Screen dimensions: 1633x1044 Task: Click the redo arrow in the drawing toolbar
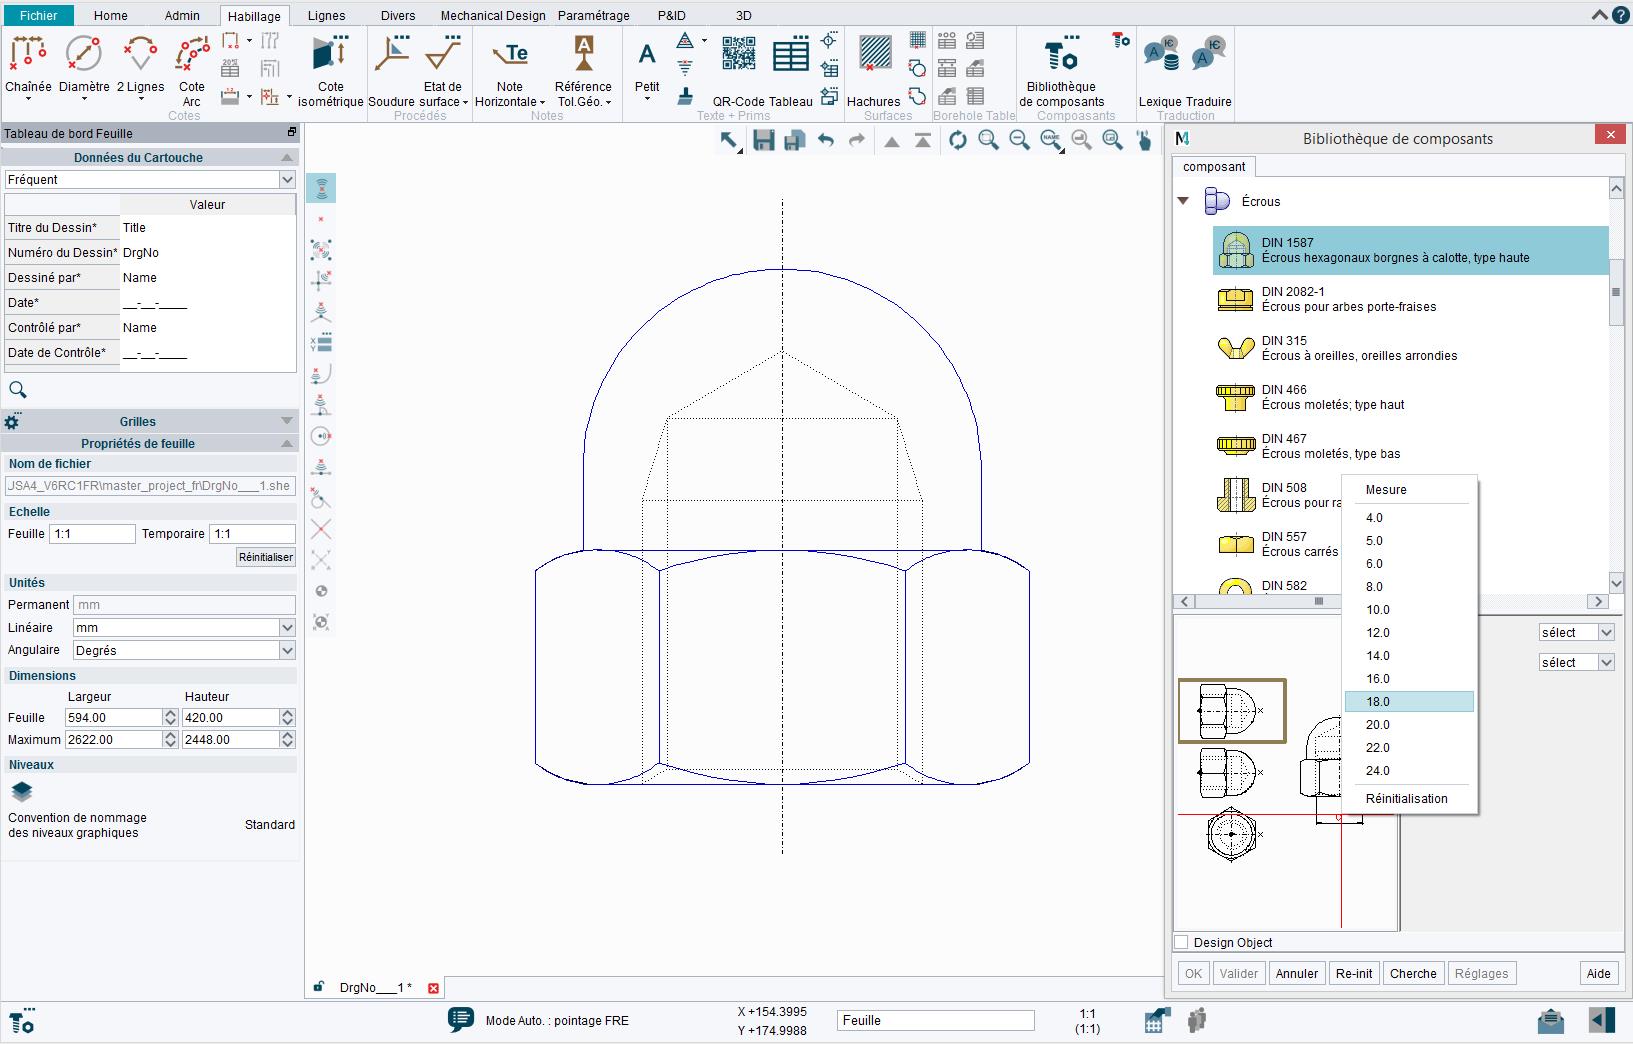pyautogui.click(x=857, y=141)
